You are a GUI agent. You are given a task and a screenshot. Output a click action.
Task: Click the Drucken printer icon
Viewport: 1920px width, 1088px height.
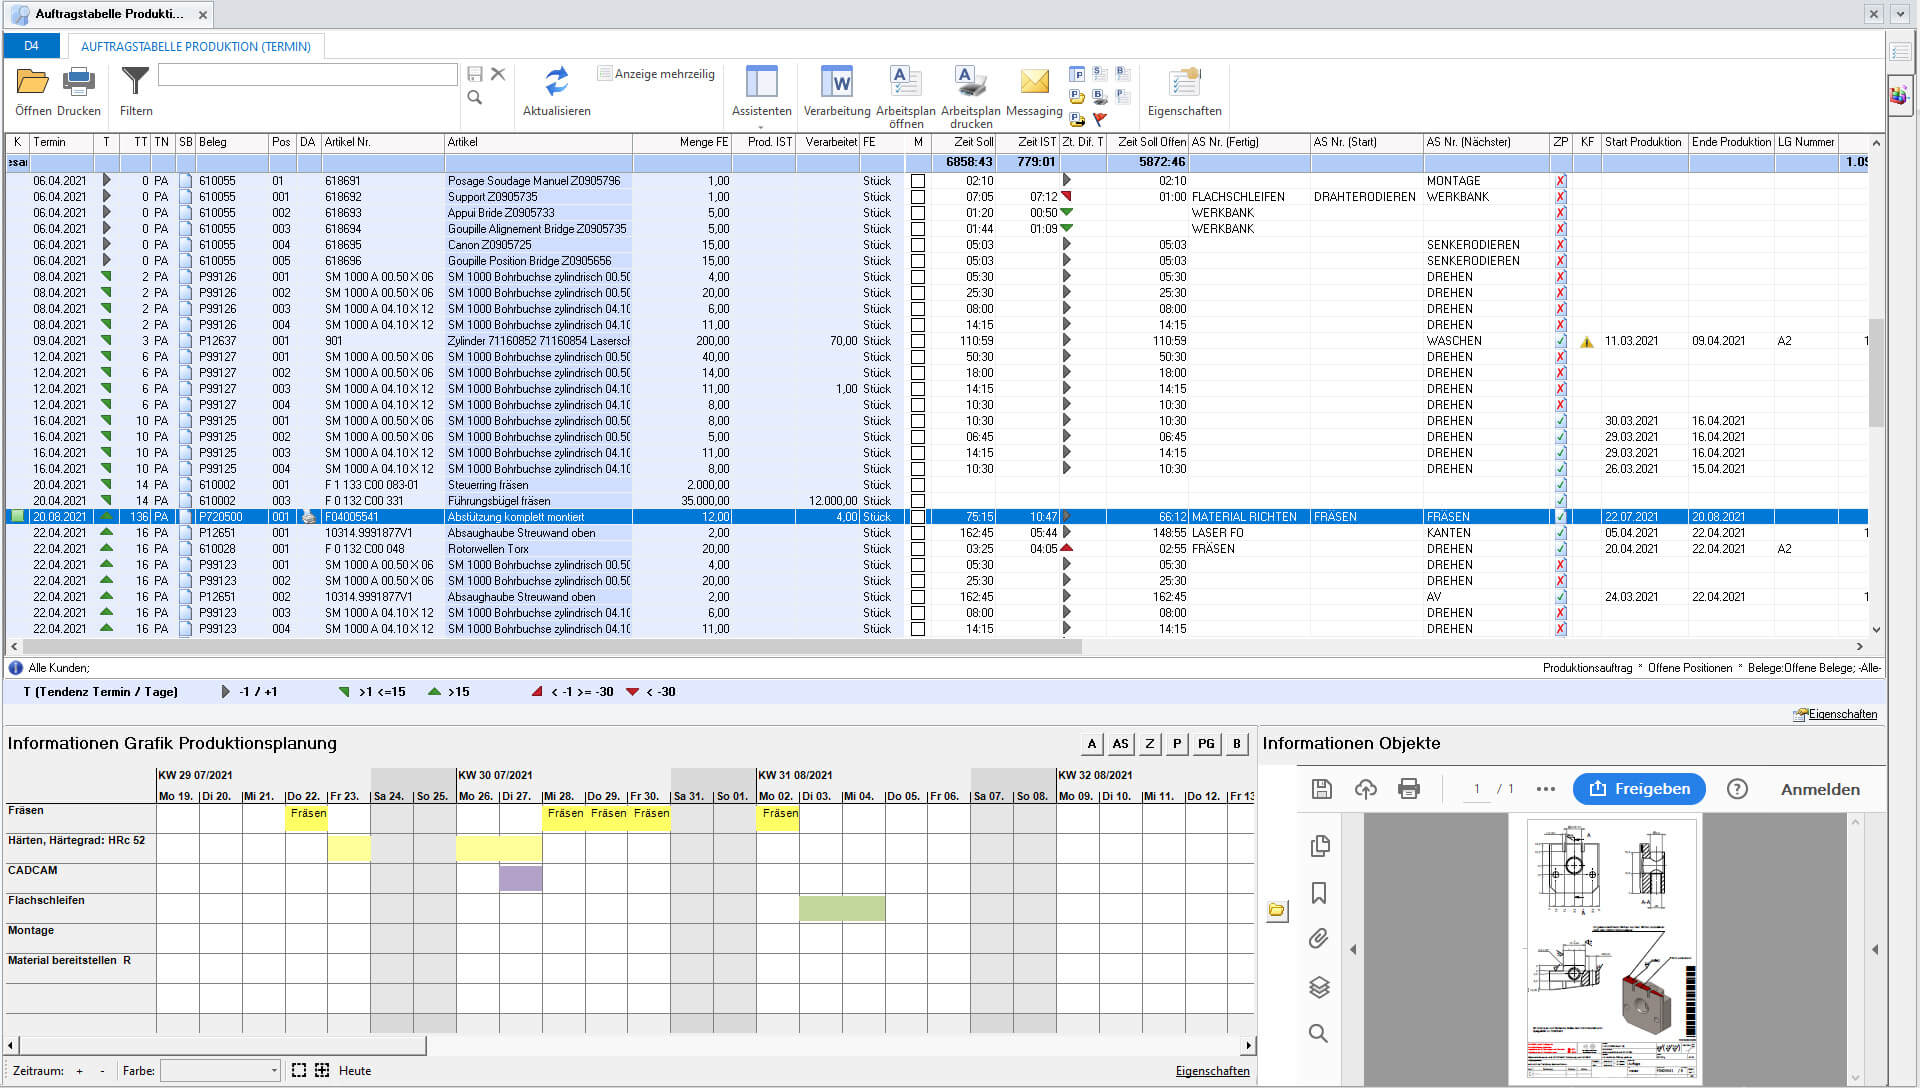click(x=79, y=81)
